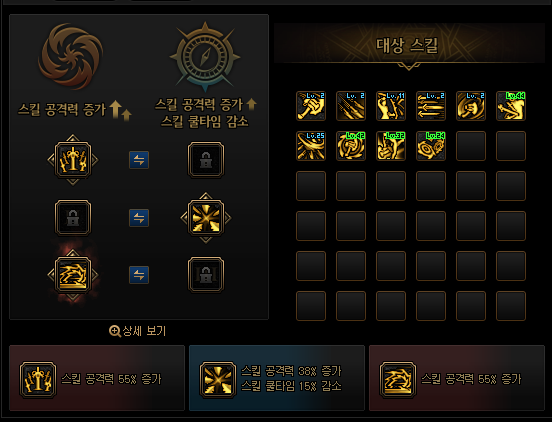Image resolution: width=552 pixels, height=422 pixels.
Task: Click the locked slot in the second row
Action: (73, 218)
